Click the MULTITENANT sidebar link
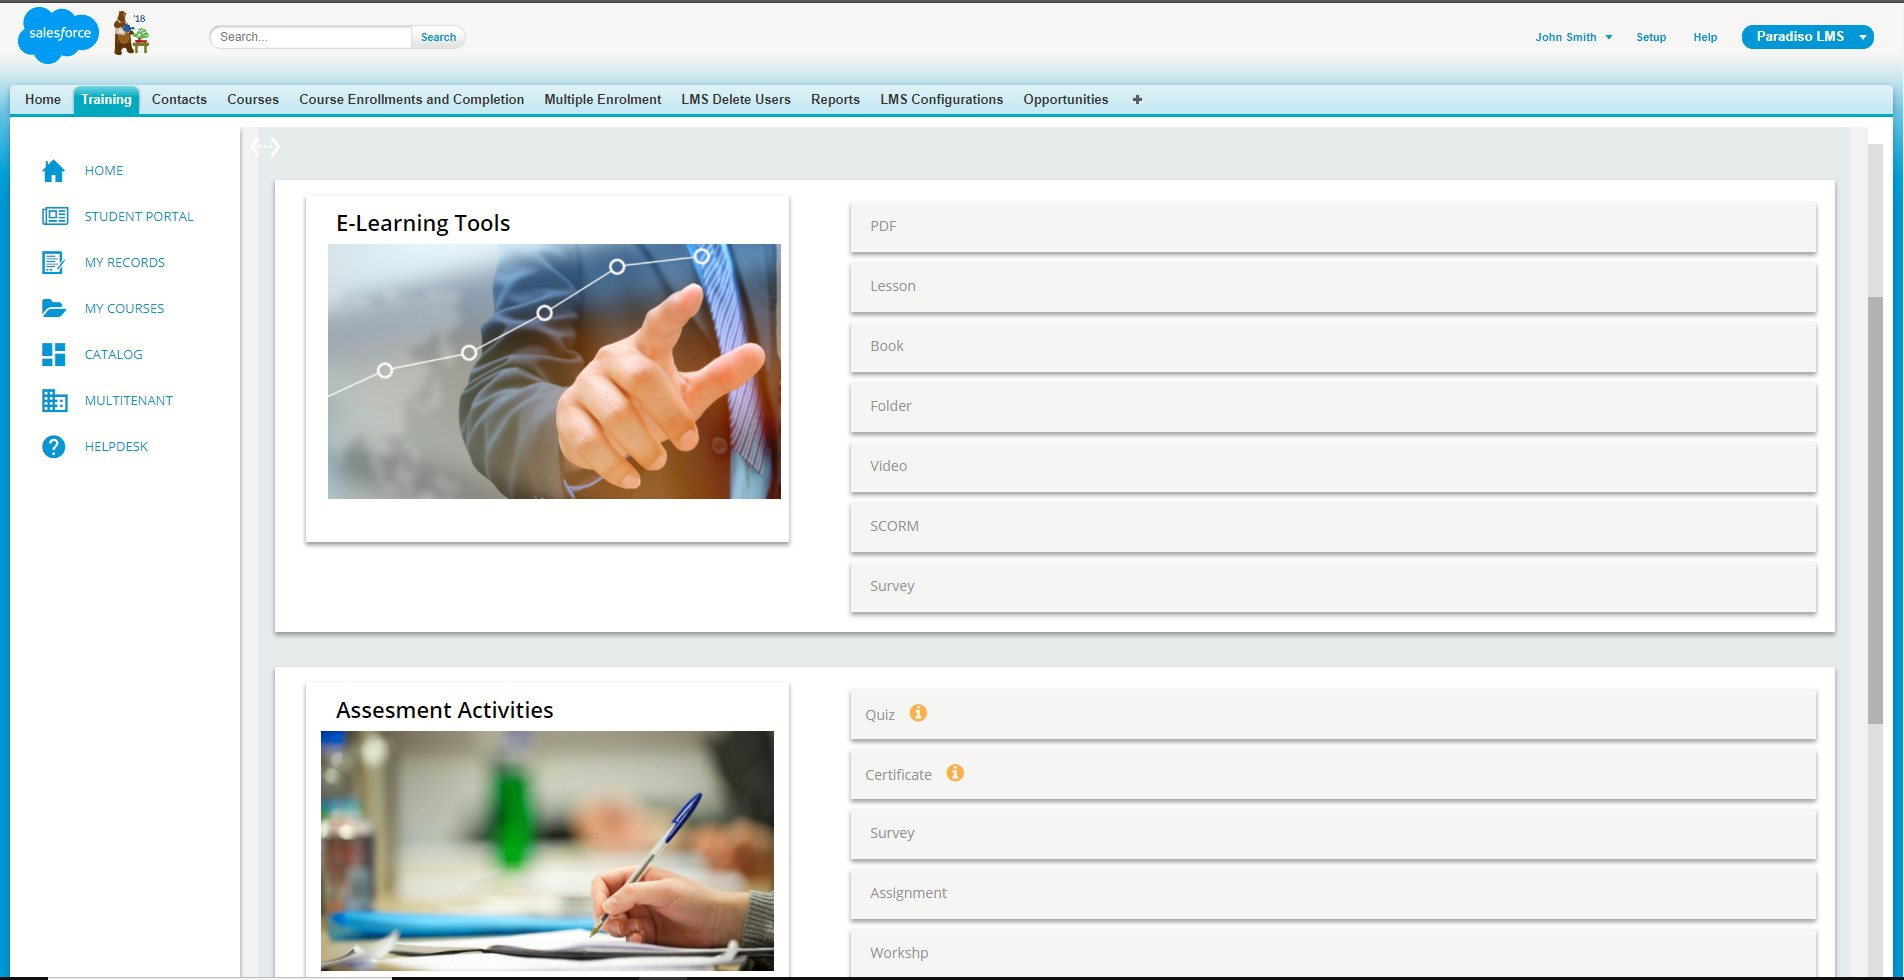This screenshot has height=980, width=1904. [x=129, y=400]
